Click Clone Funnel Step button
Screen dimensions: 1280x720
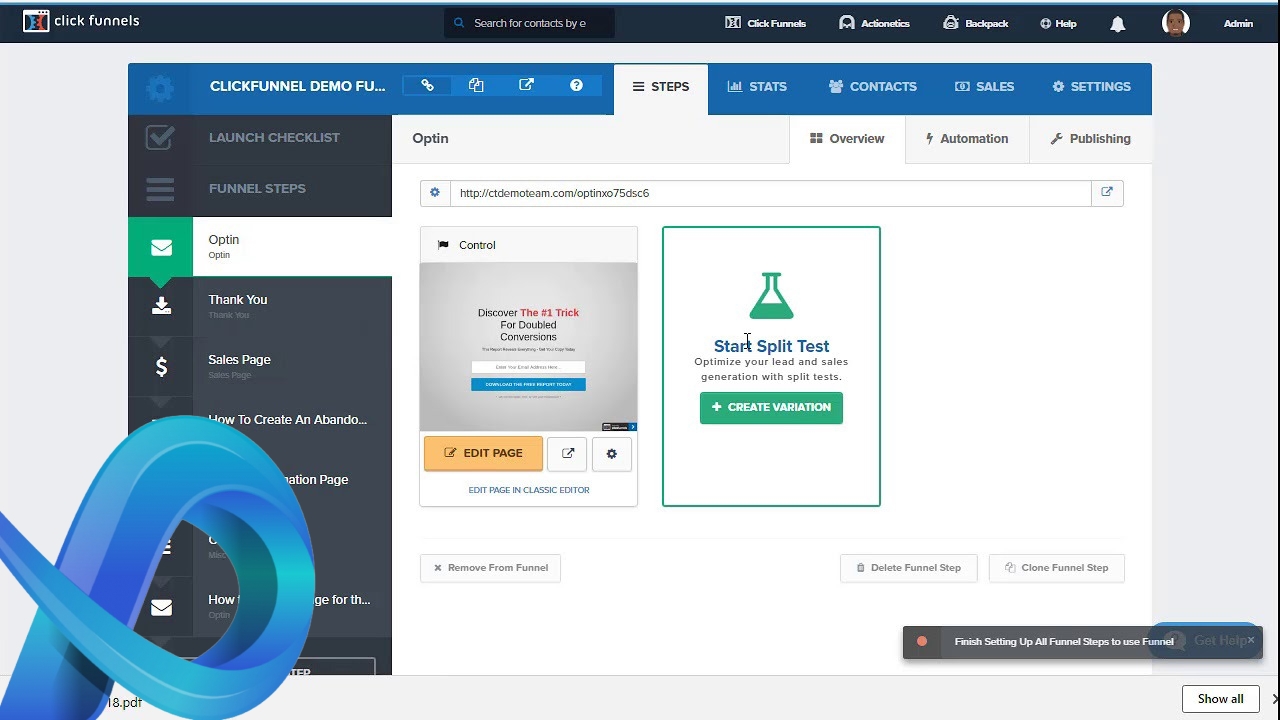click(1057, 568)
